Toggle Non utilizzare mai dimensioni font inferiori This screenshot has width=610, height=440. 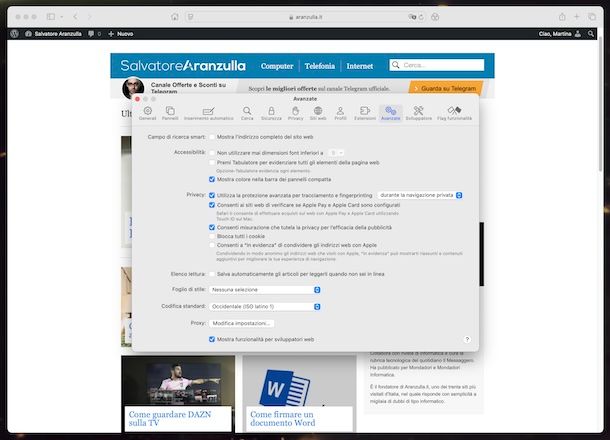click(x=212, y=153)
